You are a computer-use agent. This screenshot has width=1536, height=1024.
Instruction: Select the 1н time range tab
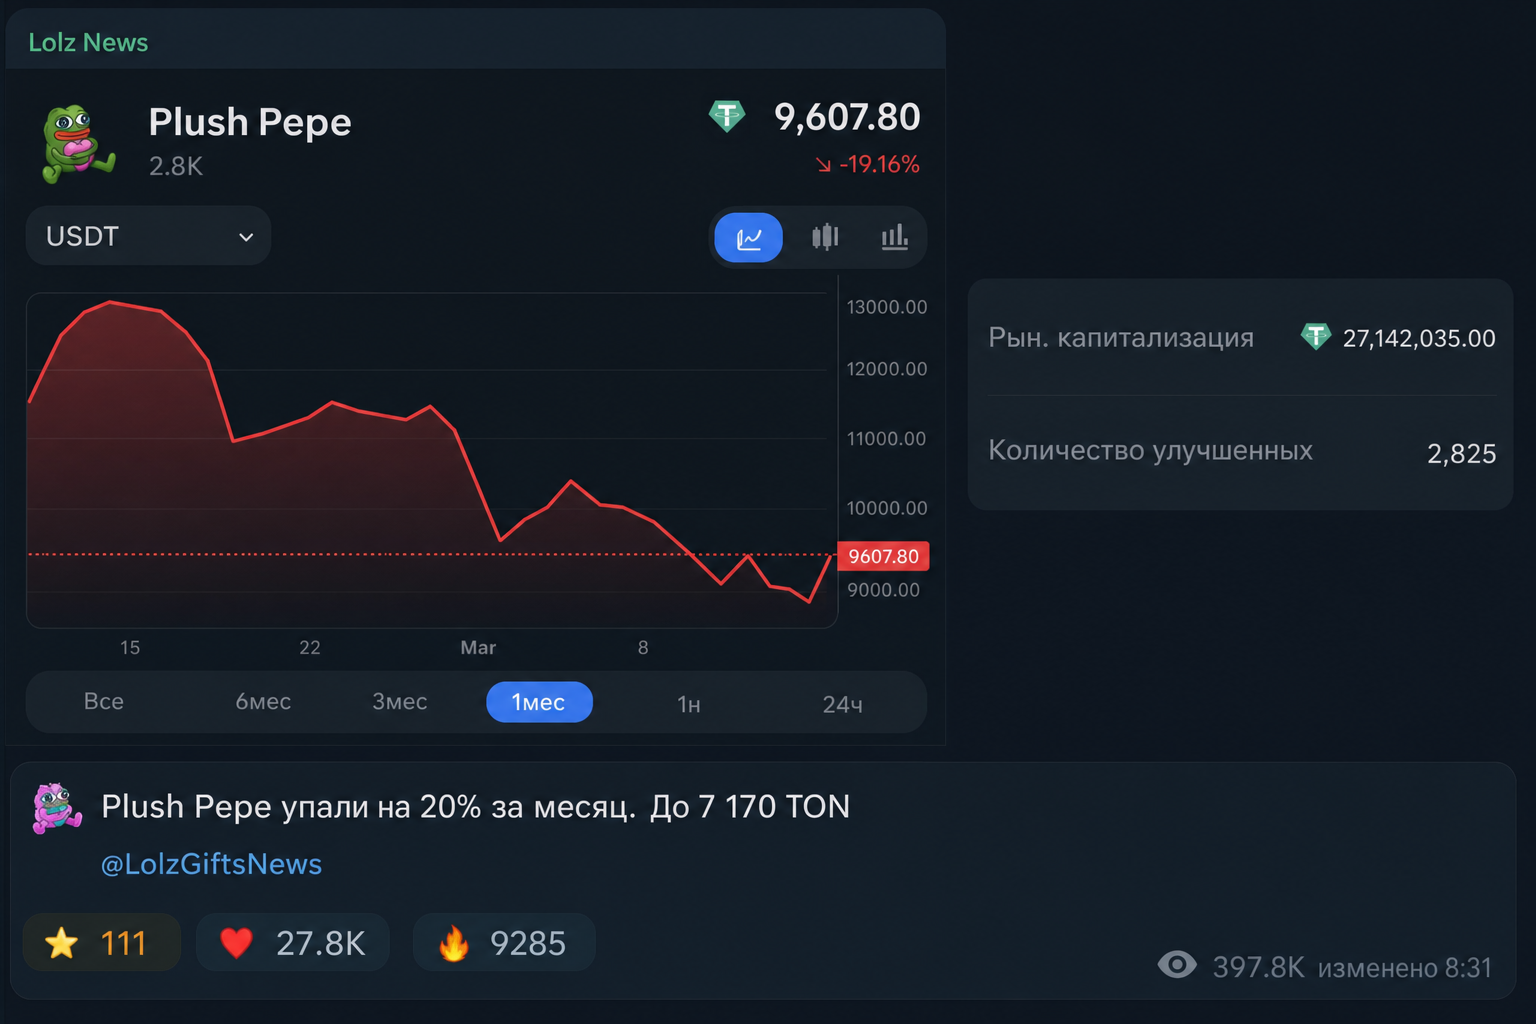689,704
